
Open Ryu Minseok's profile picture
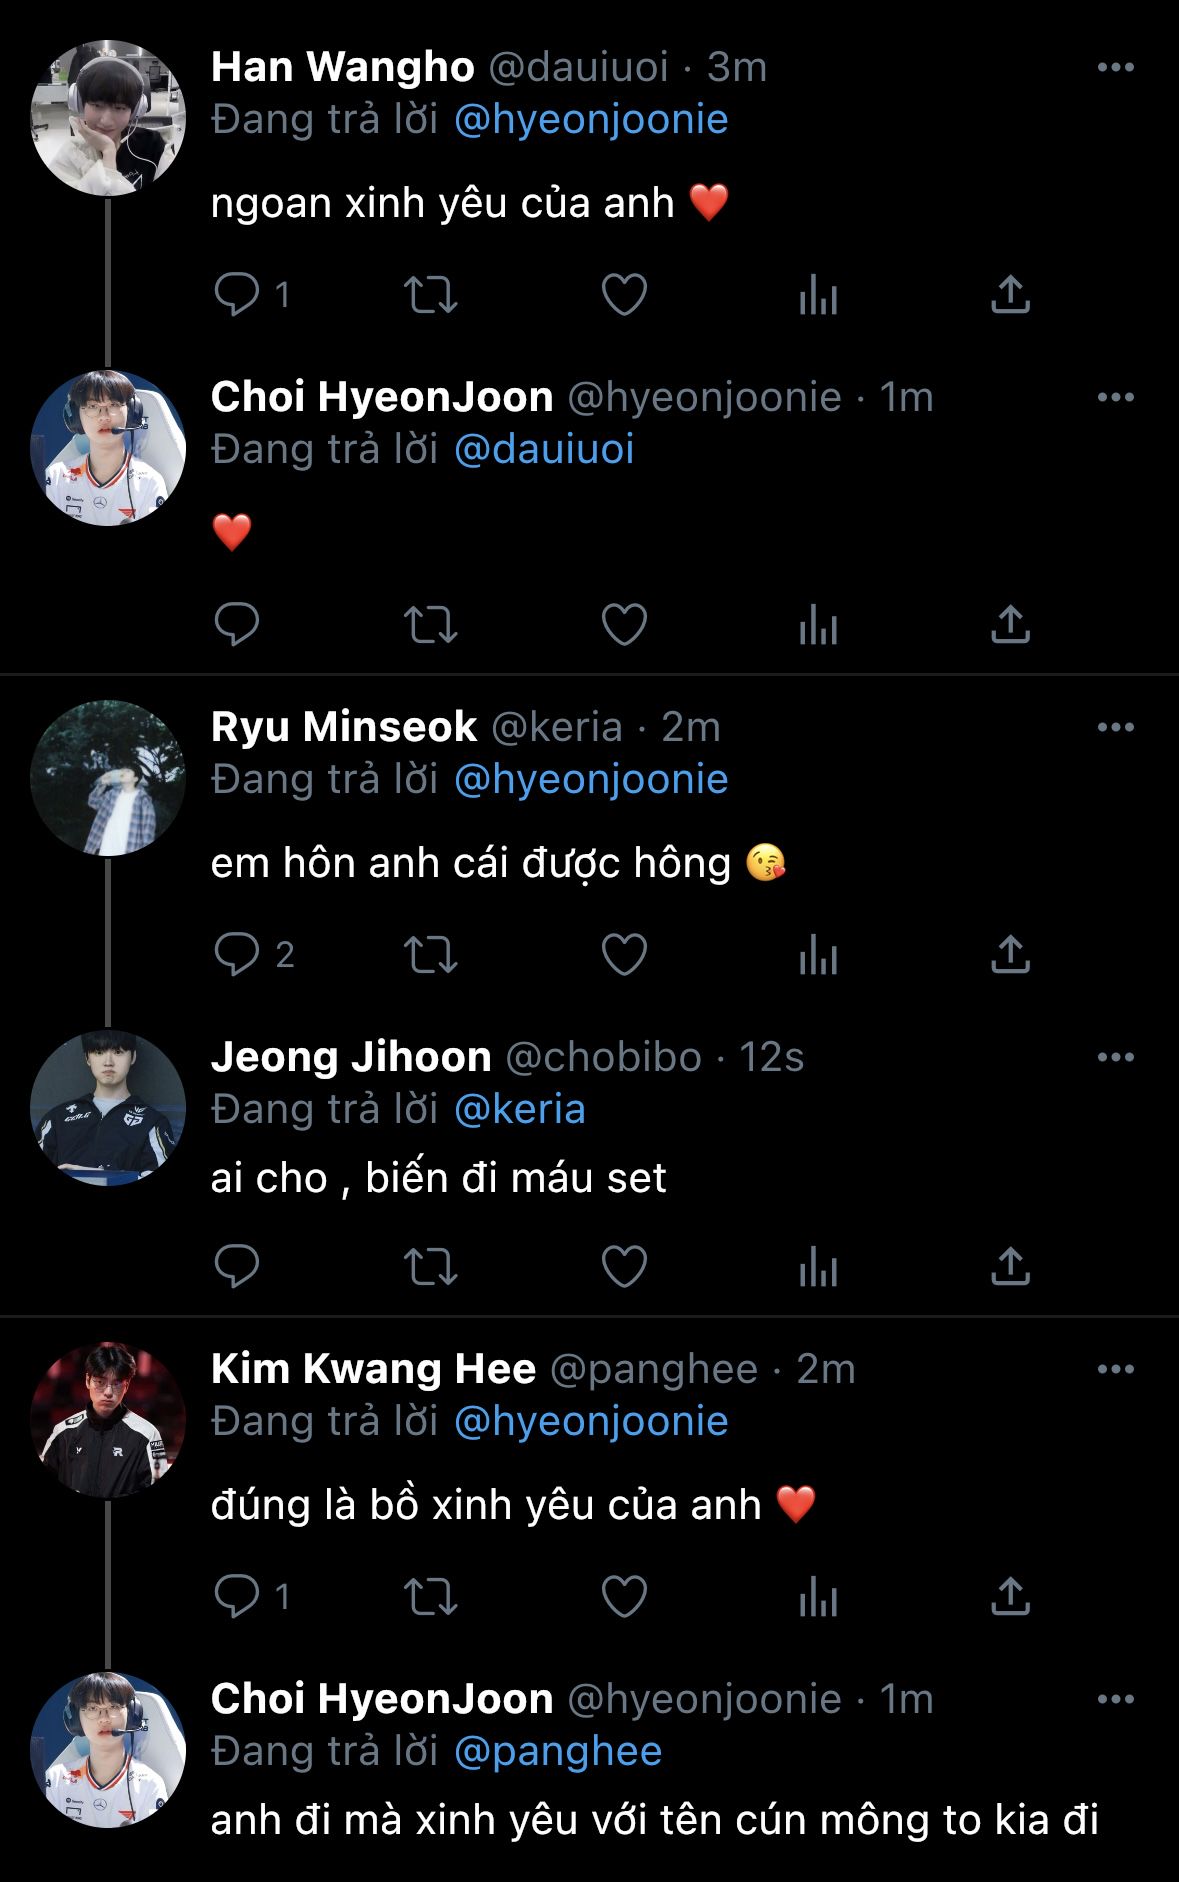[x=108, y=778]
